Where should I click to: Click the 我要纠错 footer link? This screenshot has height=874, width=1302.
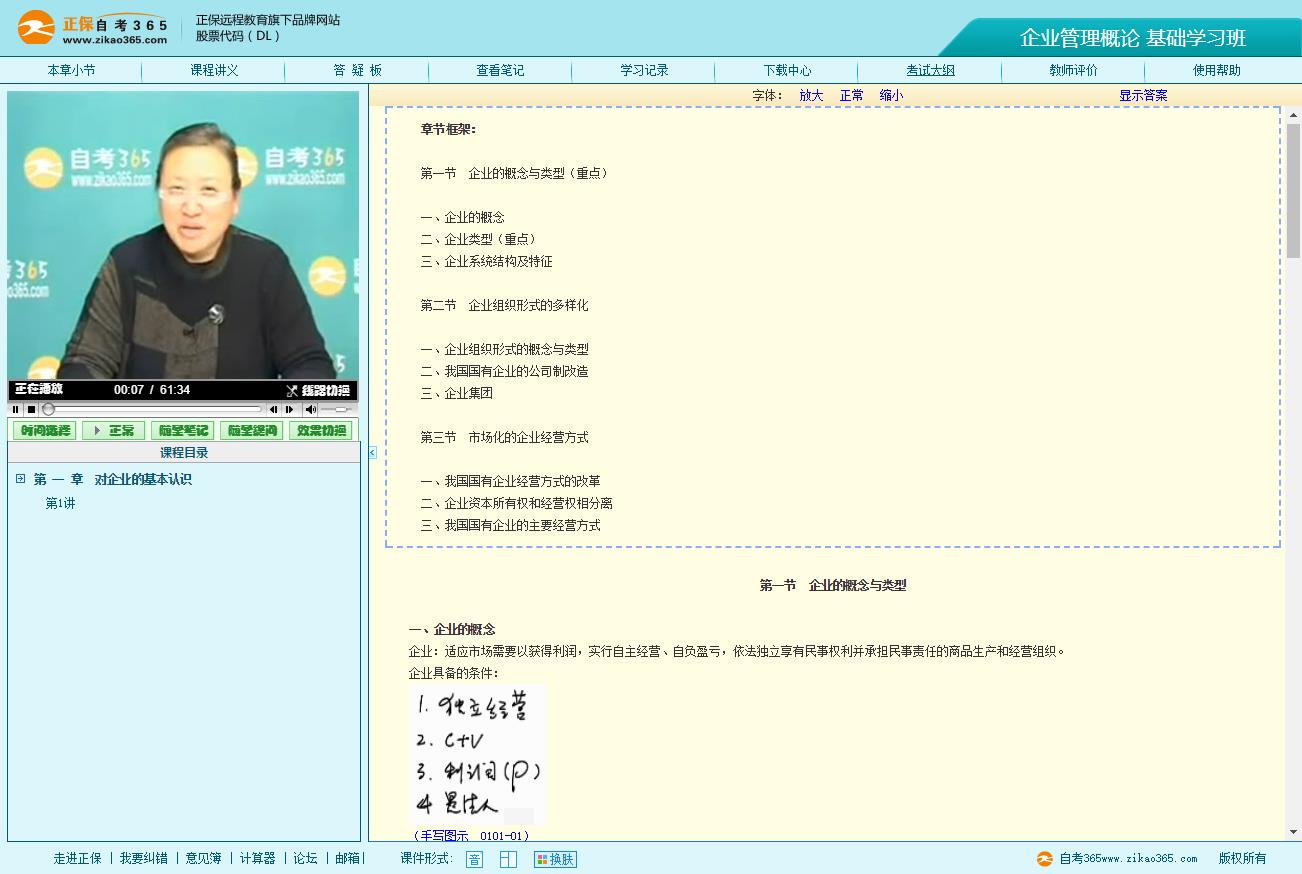pos(143,858)
